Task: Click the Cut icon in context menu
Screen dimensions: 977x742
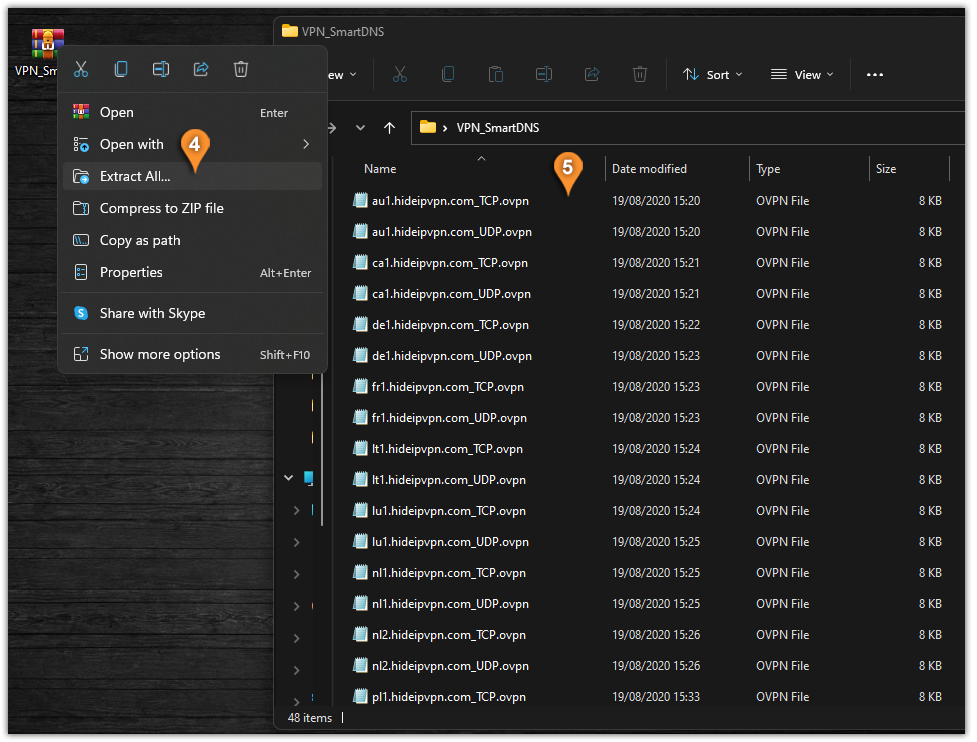Action: tap(81, 69)
